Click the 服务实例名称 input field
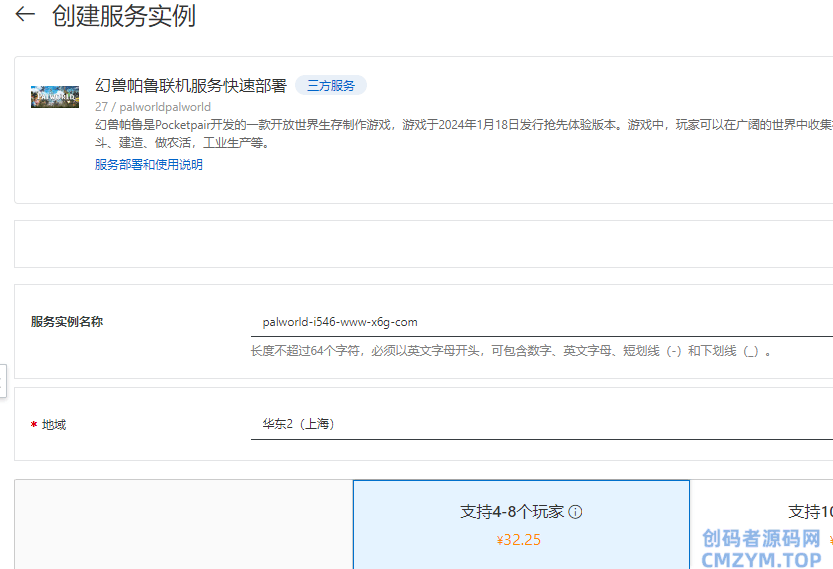833x569 pixels. [540, 322]
